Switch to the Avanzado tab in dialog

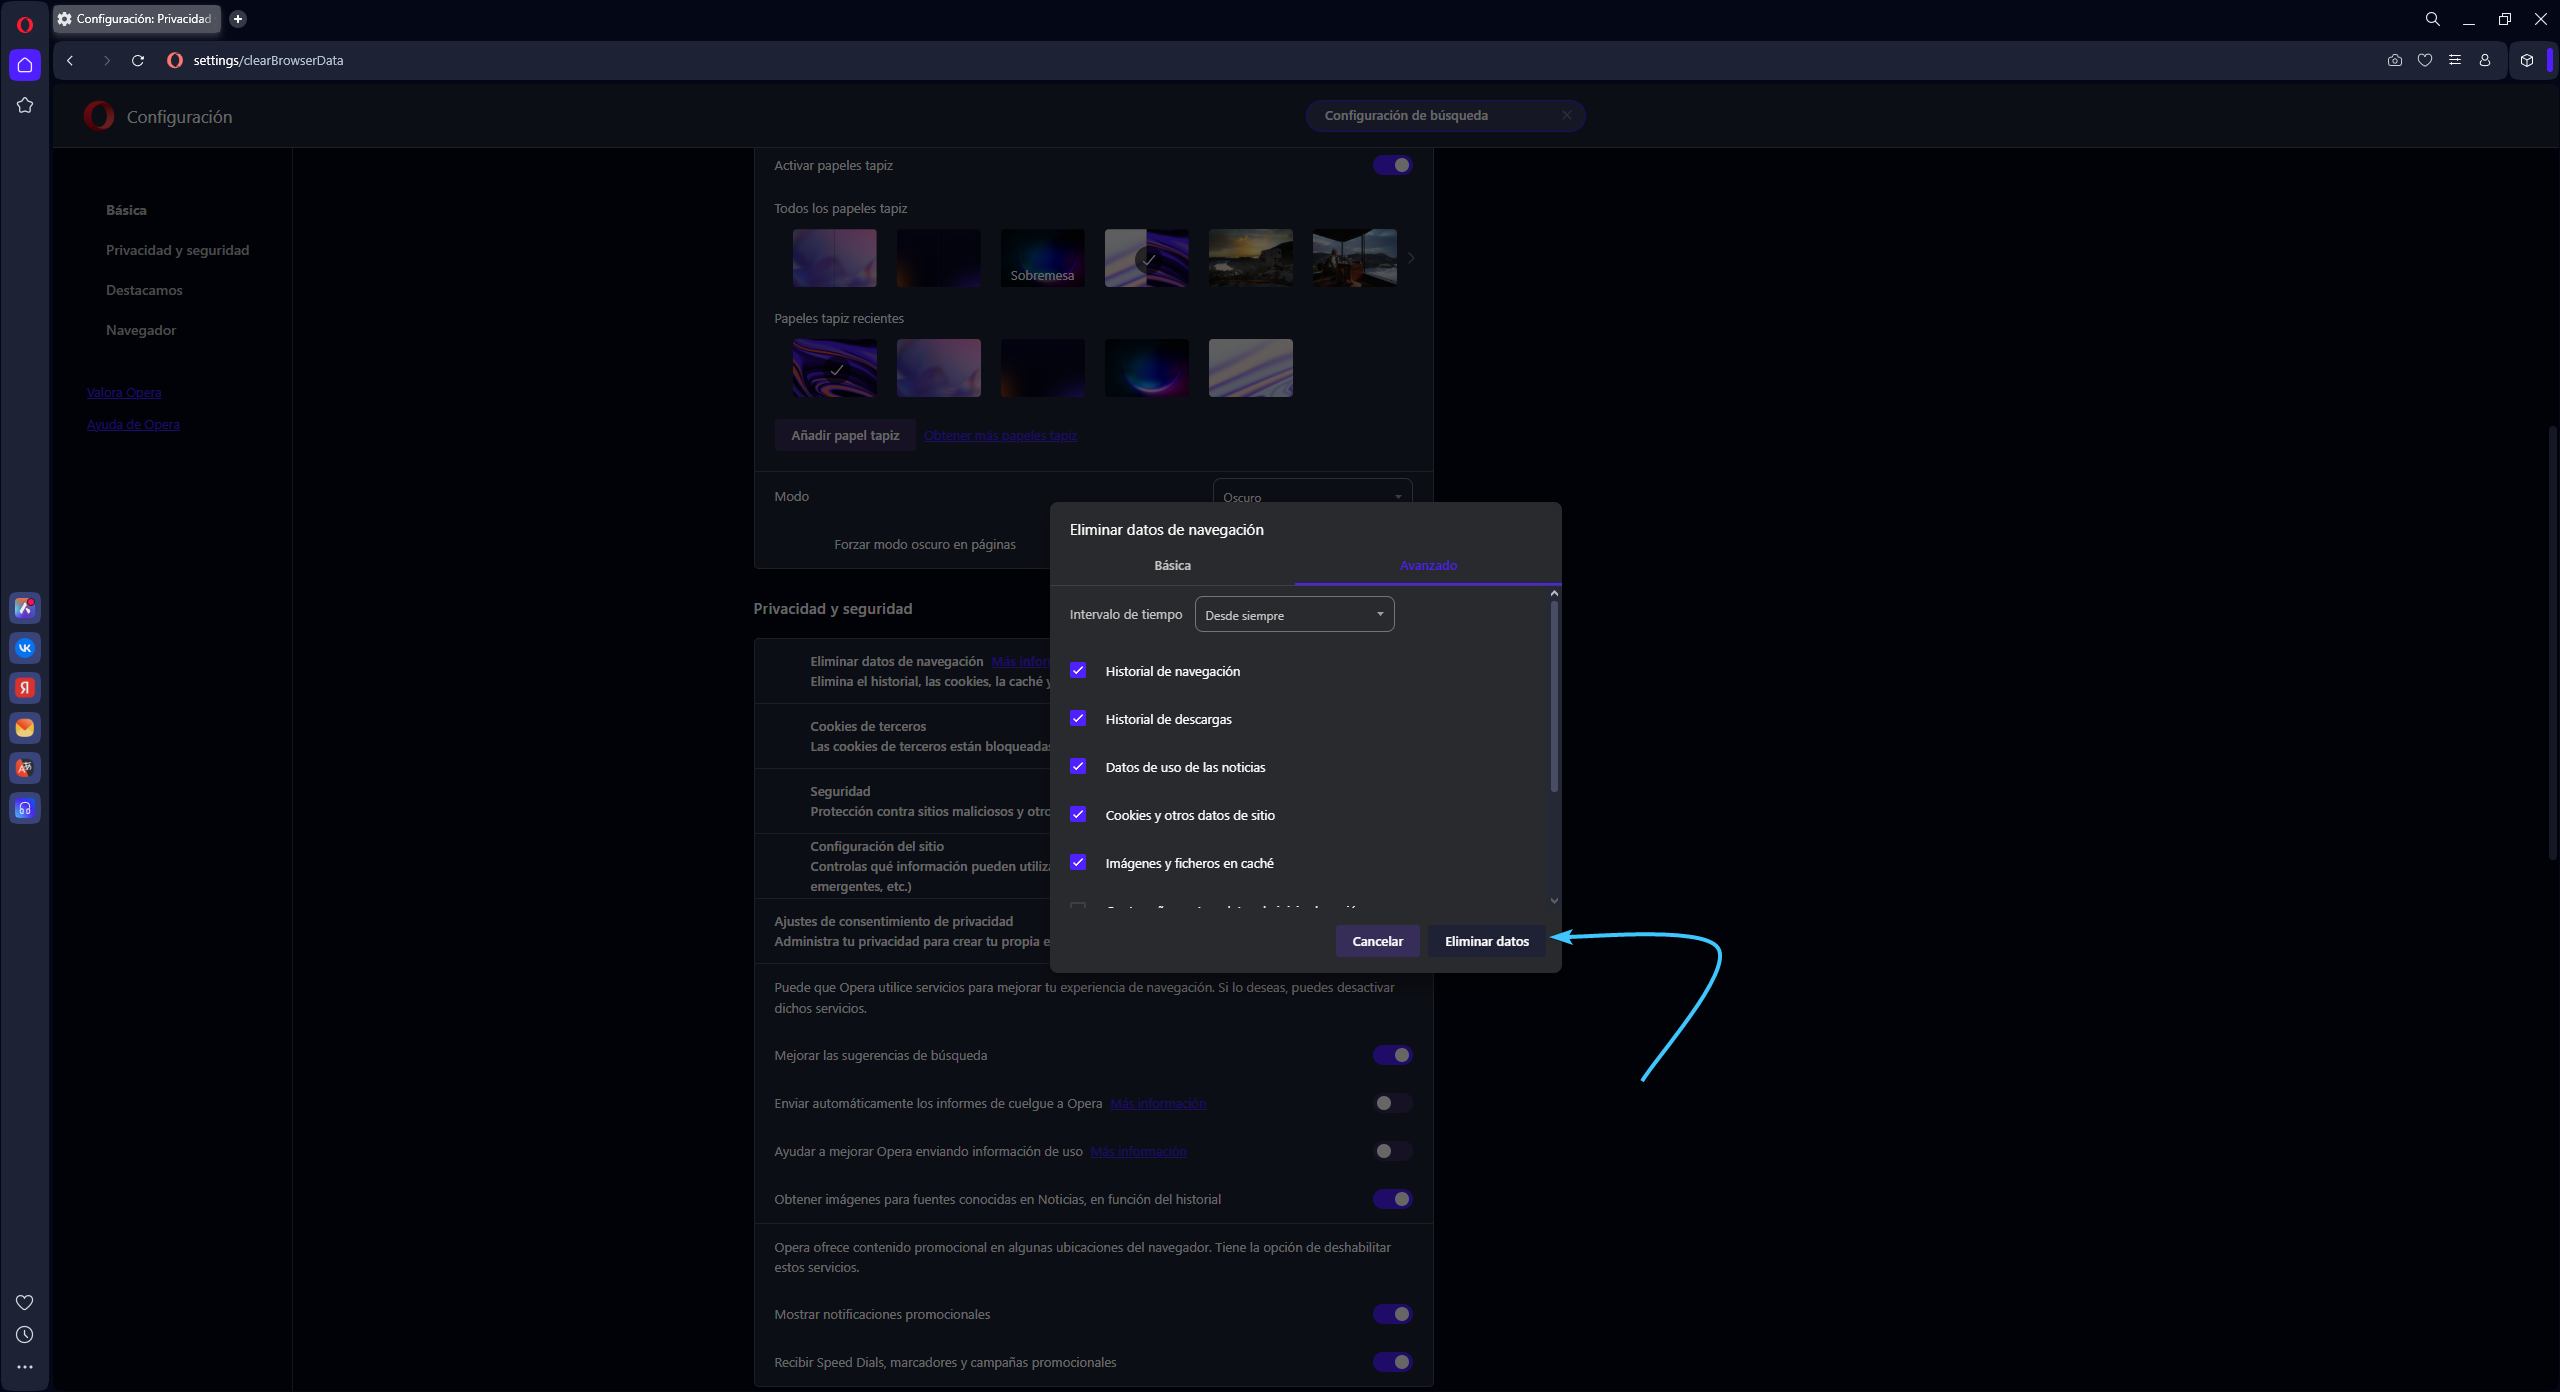[x=1428, y=565]
